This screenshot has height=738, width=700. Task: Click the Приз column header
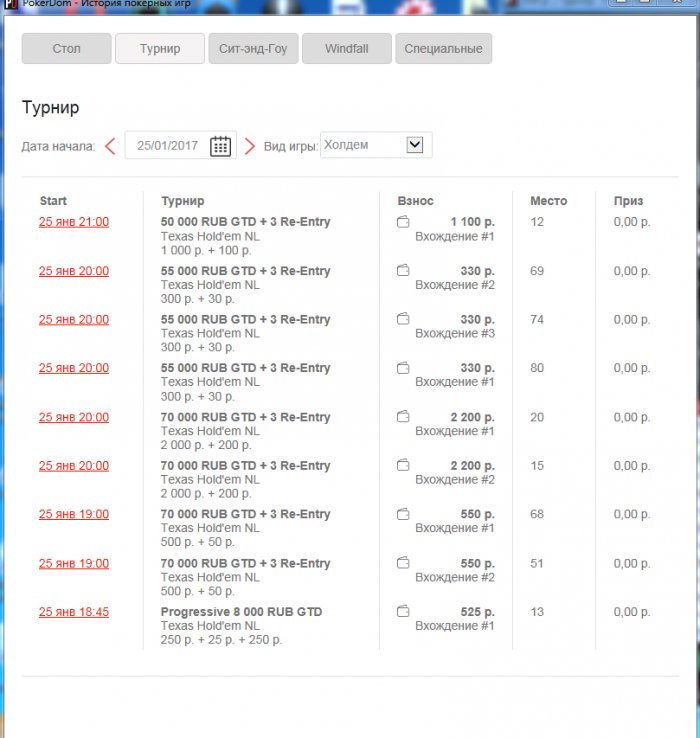628,201
